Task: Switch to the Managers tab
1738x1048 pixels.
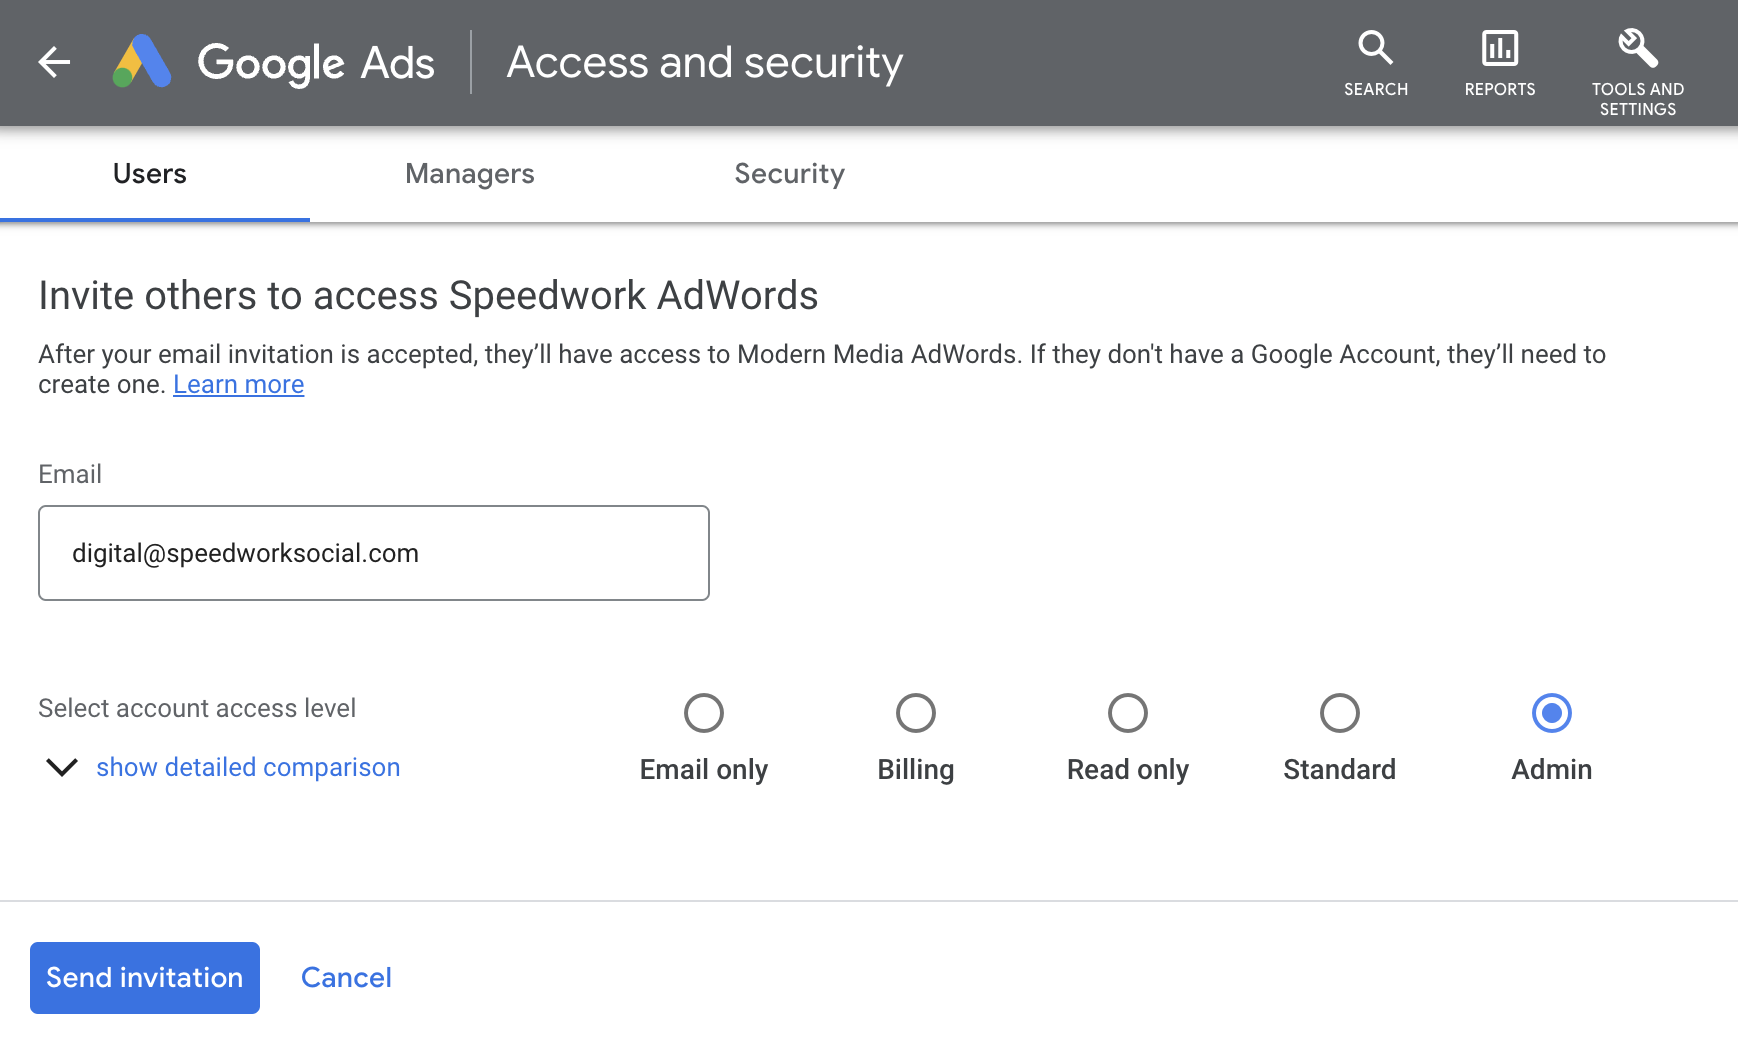Action: point(470,174)
